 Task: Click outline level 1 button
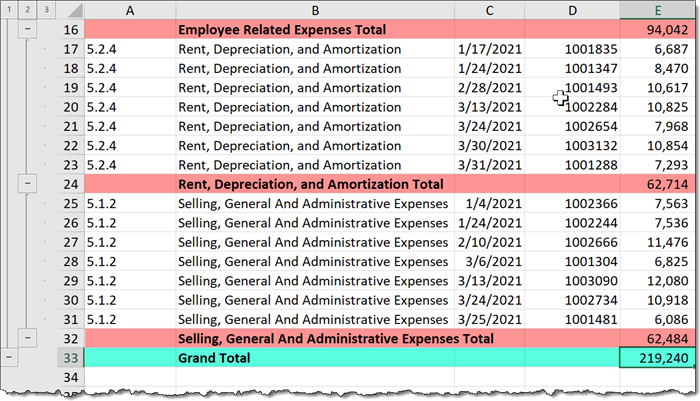click(x=10, y=9)
